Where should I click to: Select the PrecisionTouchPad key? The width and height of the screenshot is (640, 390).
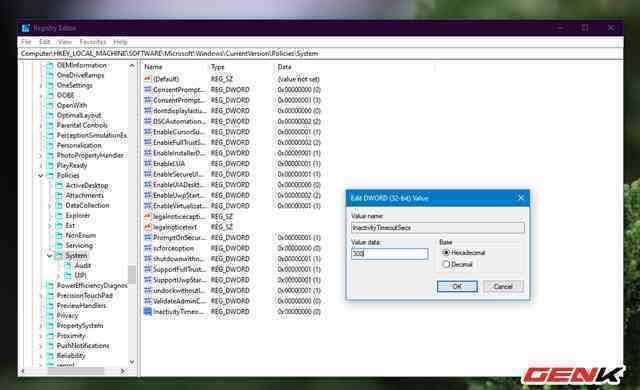pos(84,295)
